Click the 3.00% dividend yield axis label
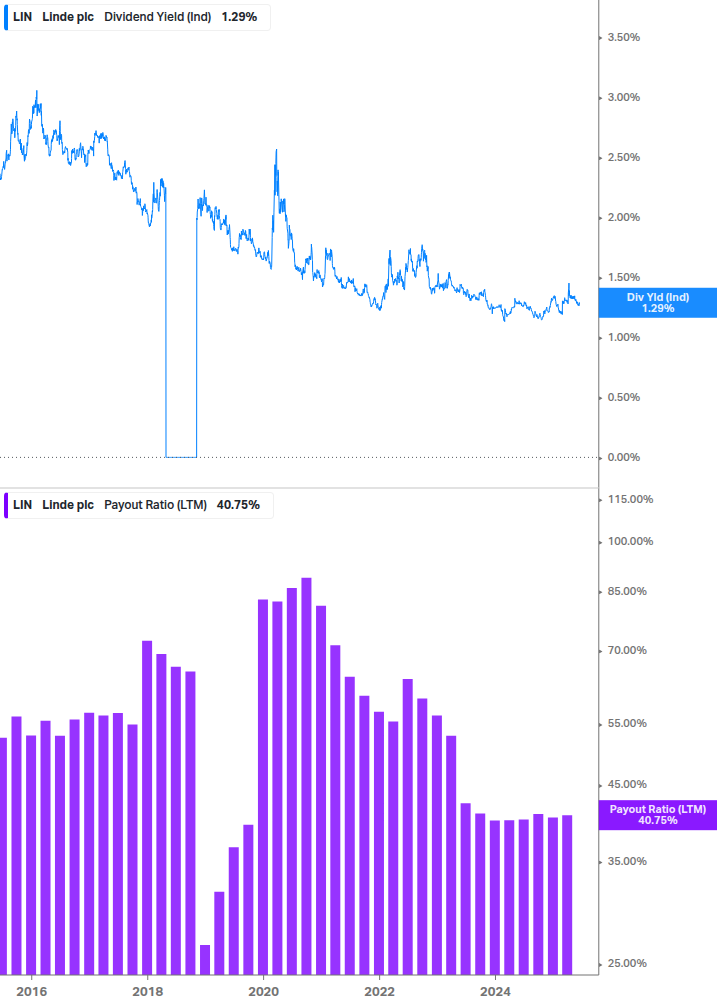 (x=623, y=97)
